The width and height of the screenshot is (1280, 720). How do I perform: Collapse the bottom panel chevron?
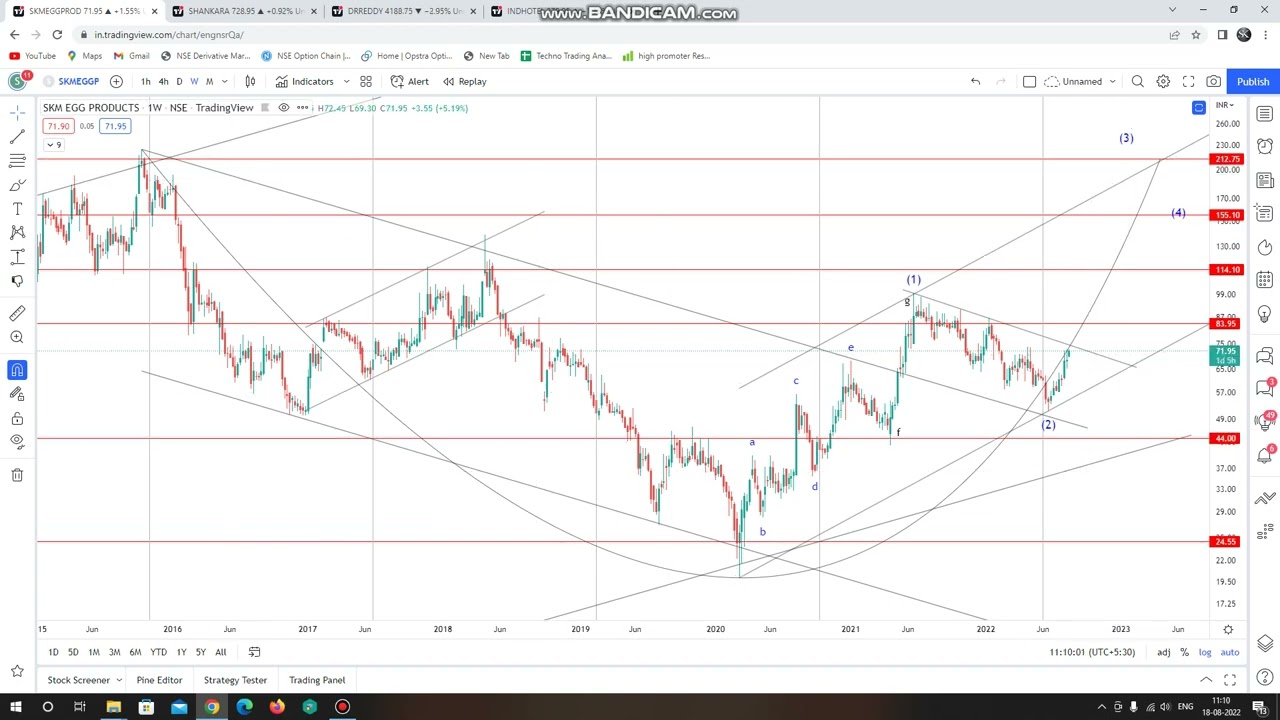coord(1208,680)
